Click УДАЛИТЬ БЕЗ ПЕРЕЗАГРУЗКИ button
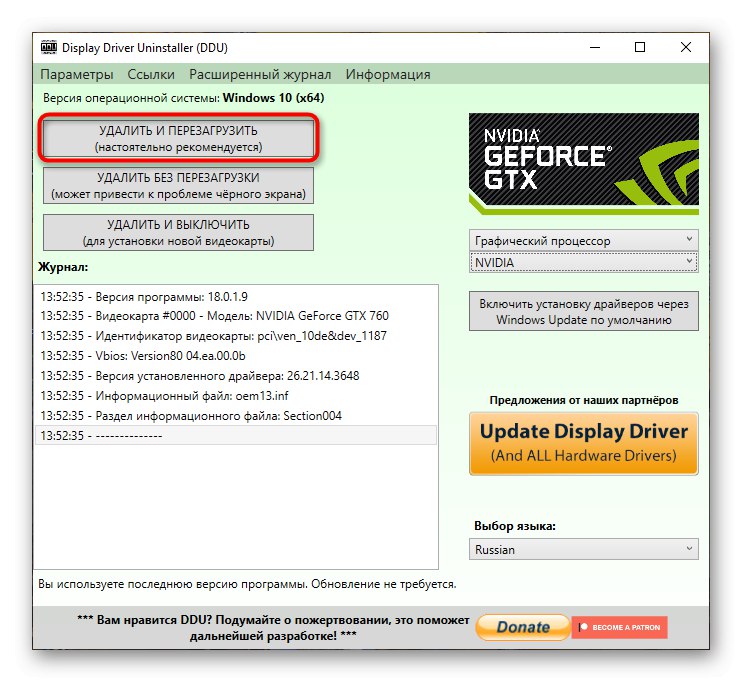The height and width of the screenshot is (682, 742). 178,186
